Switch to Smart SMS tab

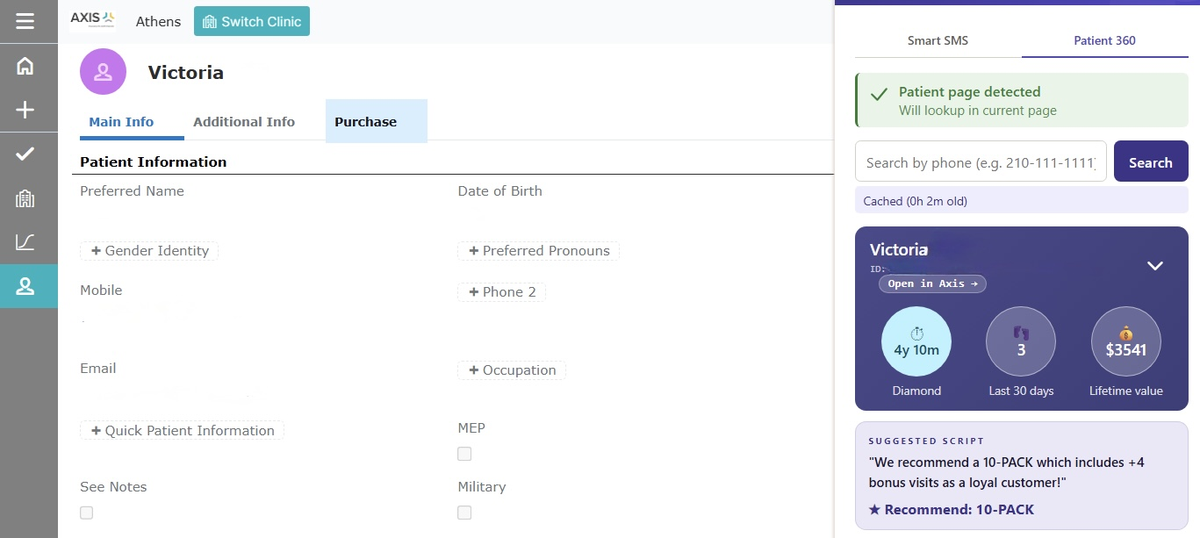coord(938,41)
